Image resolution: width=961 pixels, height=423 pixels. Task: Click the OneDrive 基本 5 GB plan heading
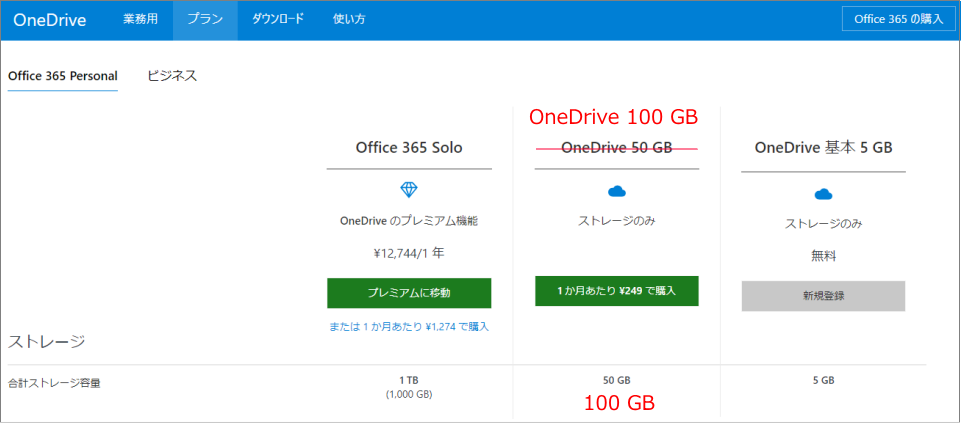(823, 148)
